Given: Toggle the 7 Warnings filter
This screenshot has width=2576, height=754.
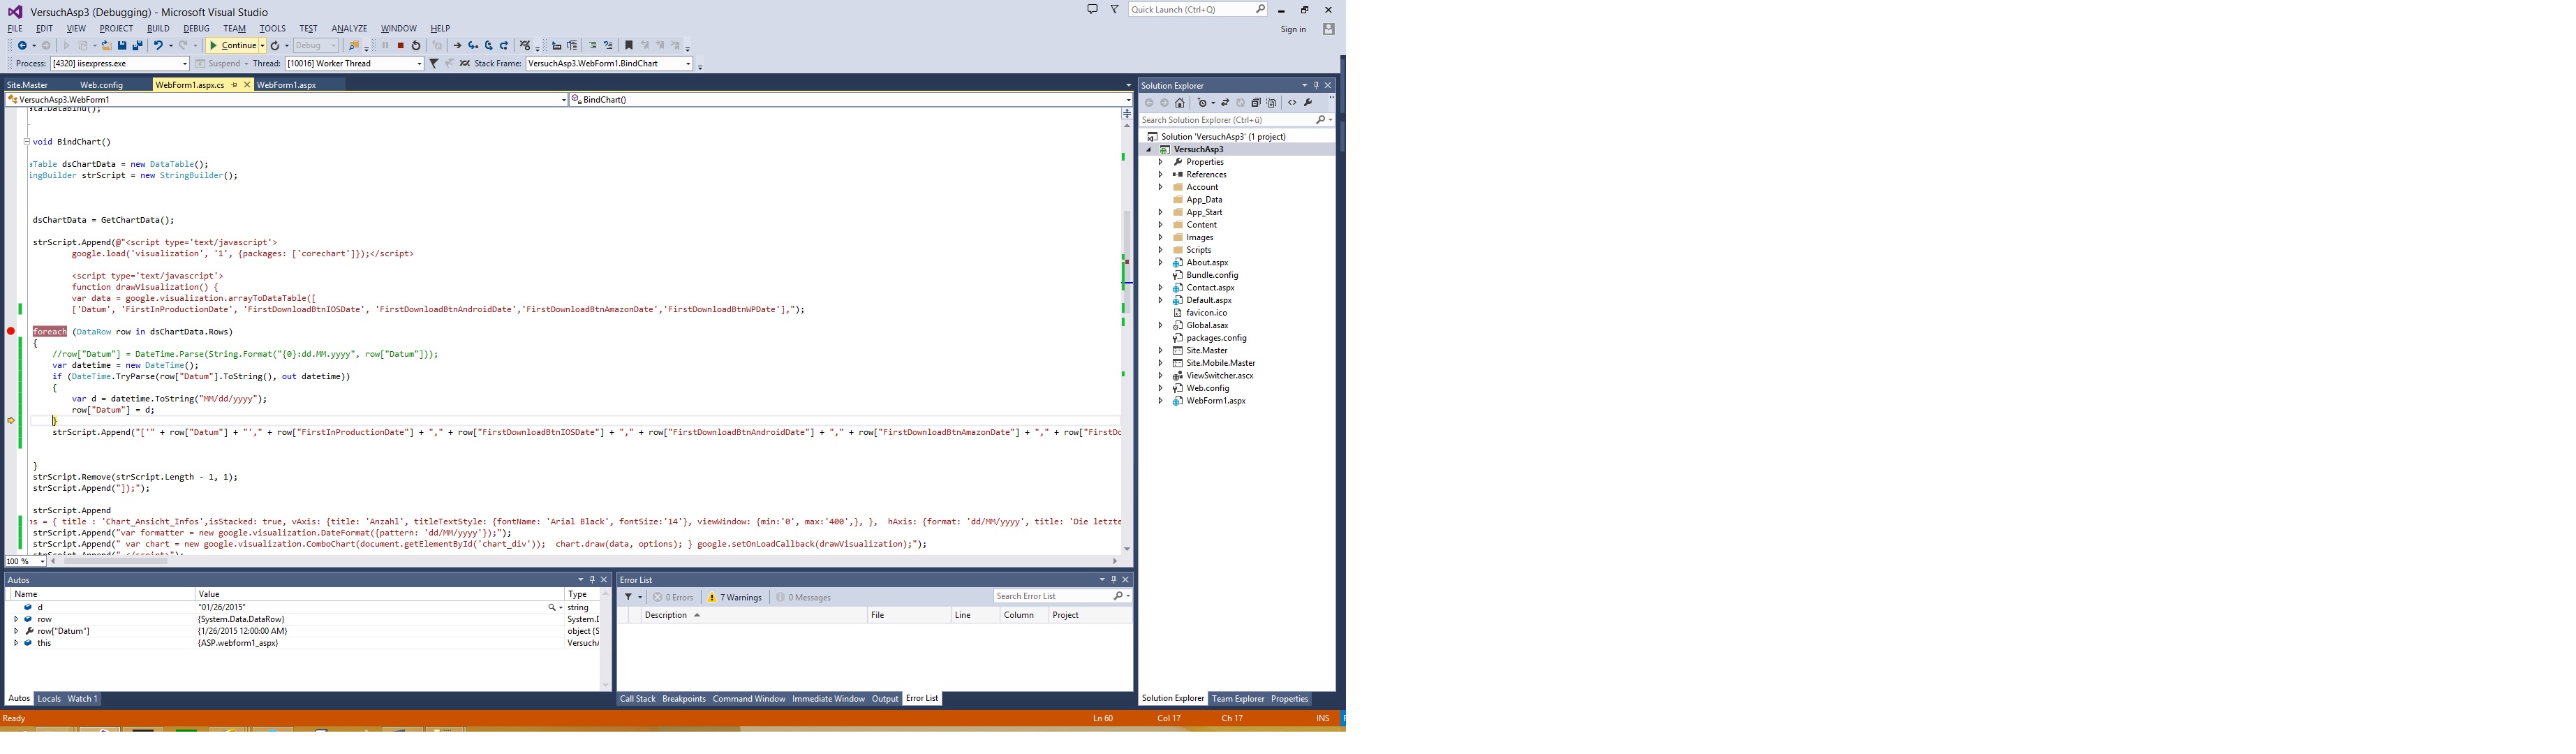Looking at the screenshot, I should tap(735, 598).
